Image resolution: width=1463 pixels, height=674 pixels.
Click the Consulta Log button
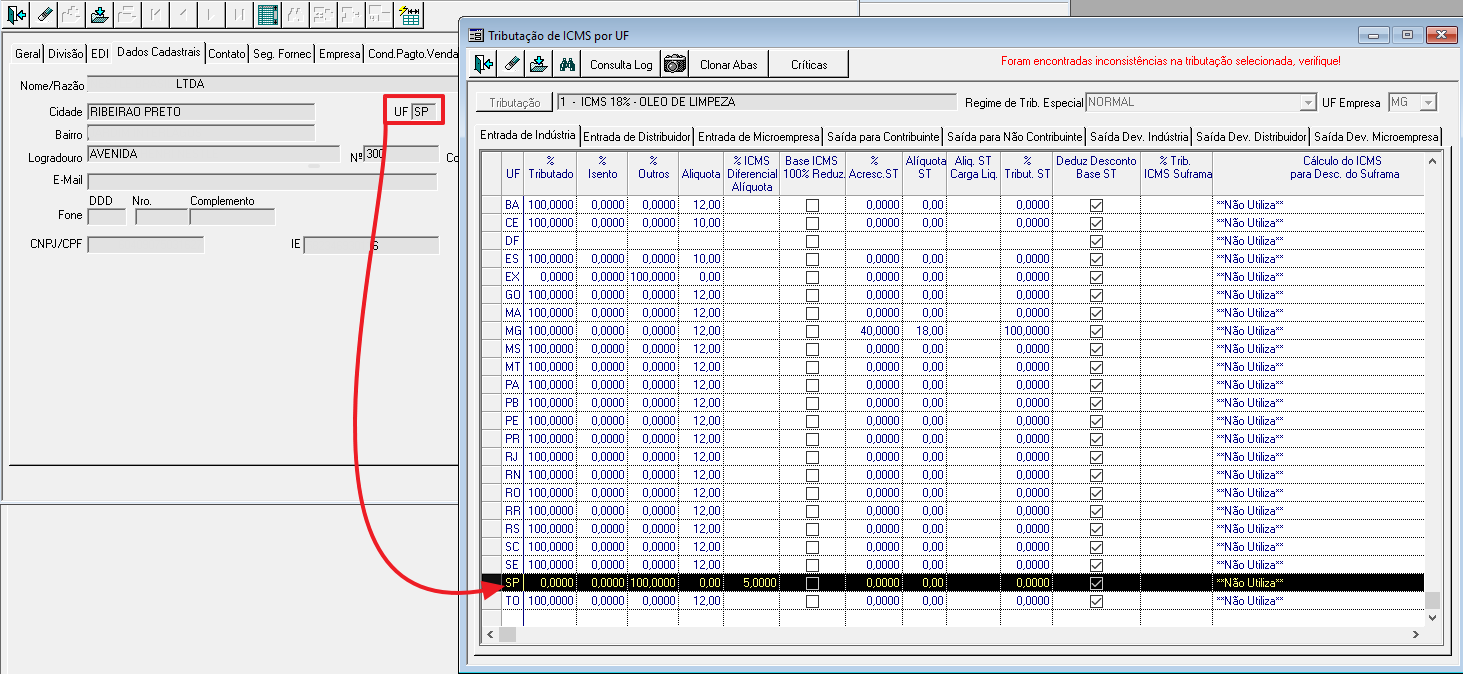tap(621, 64)
